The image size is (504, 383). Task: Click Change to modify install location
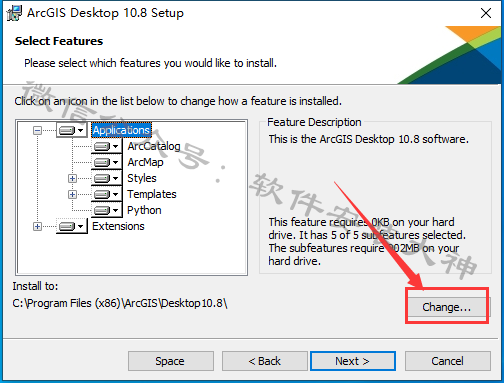pos(447,307)
